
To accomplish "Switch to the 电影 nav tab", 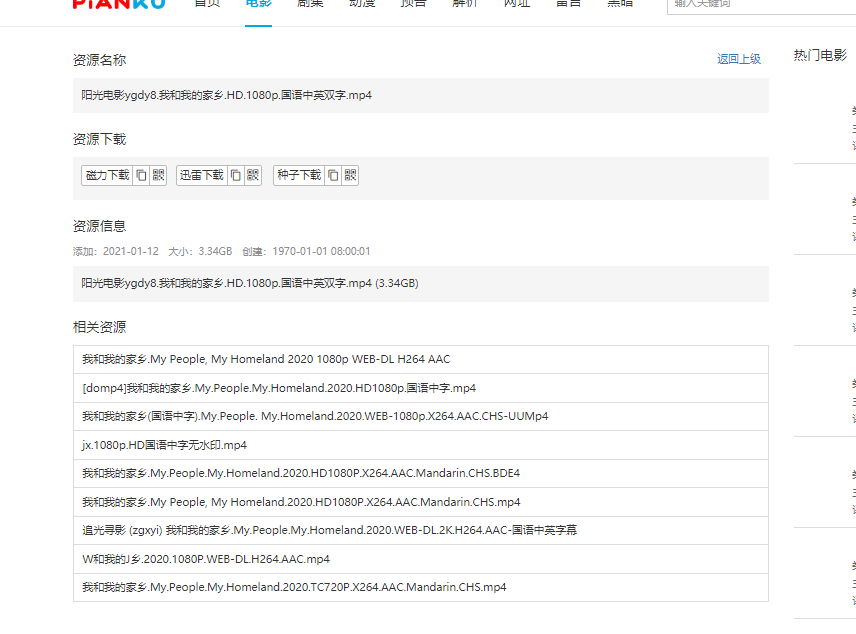I will (258, 4).
